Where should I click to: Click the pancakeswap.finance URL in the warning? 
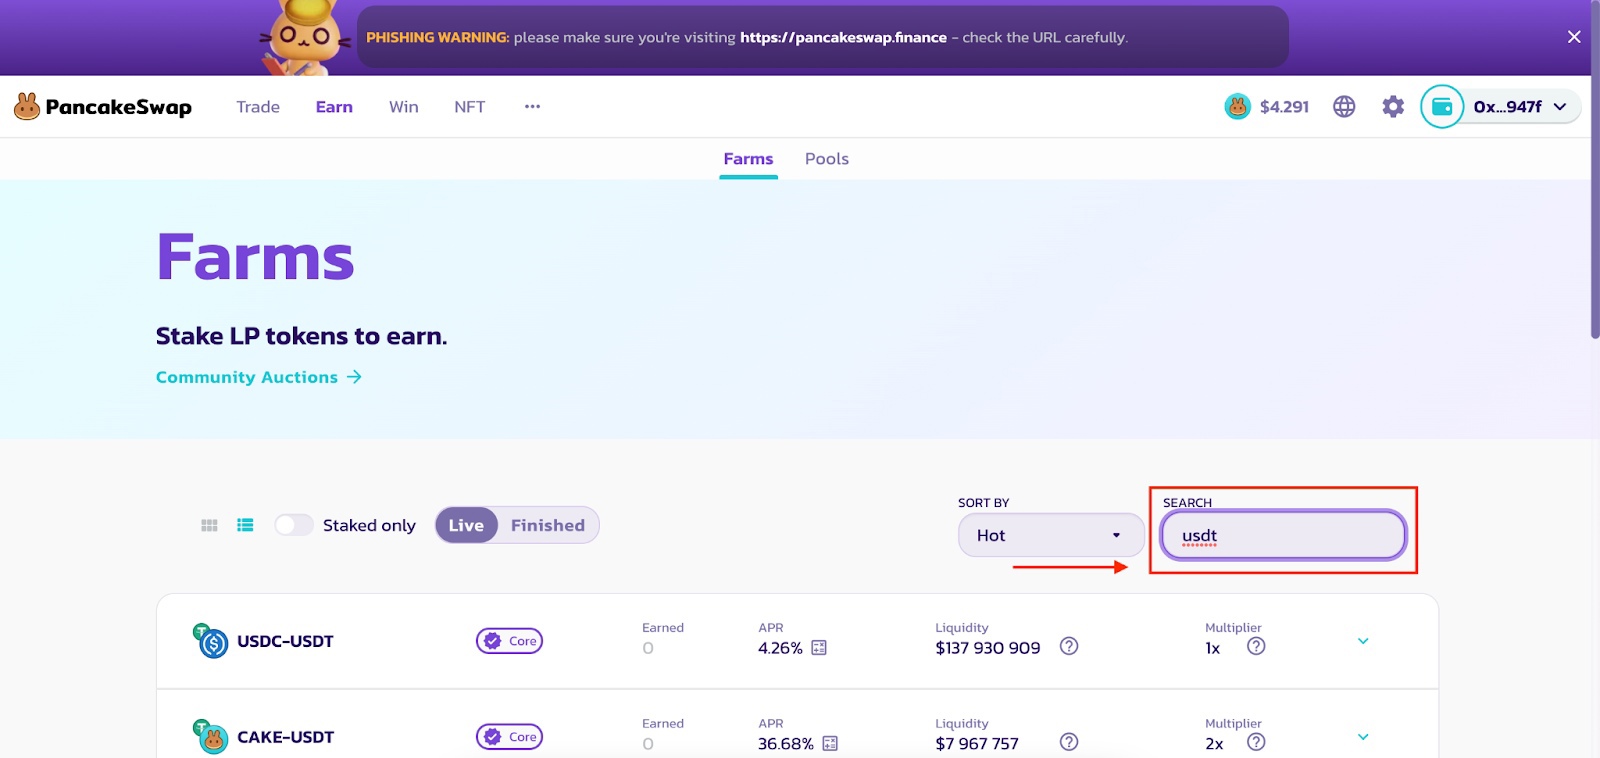pos(843,37)
